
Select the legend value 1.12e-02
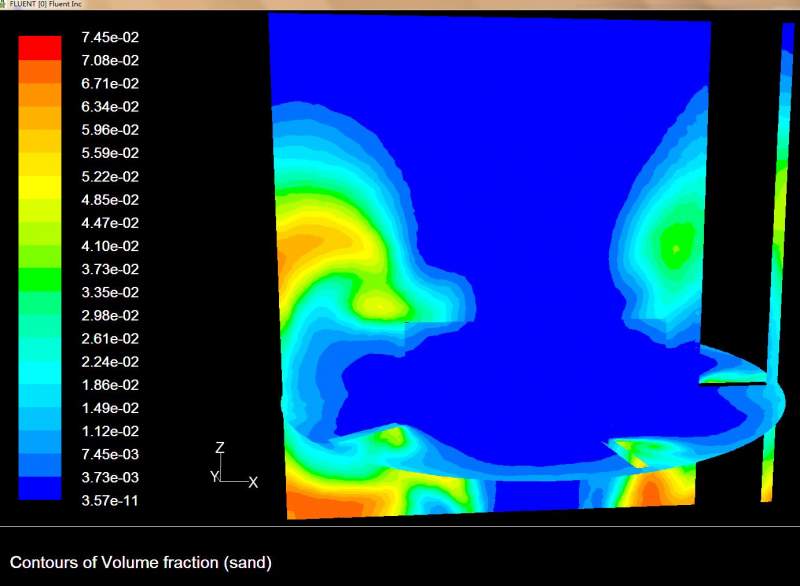pos(110,431)
